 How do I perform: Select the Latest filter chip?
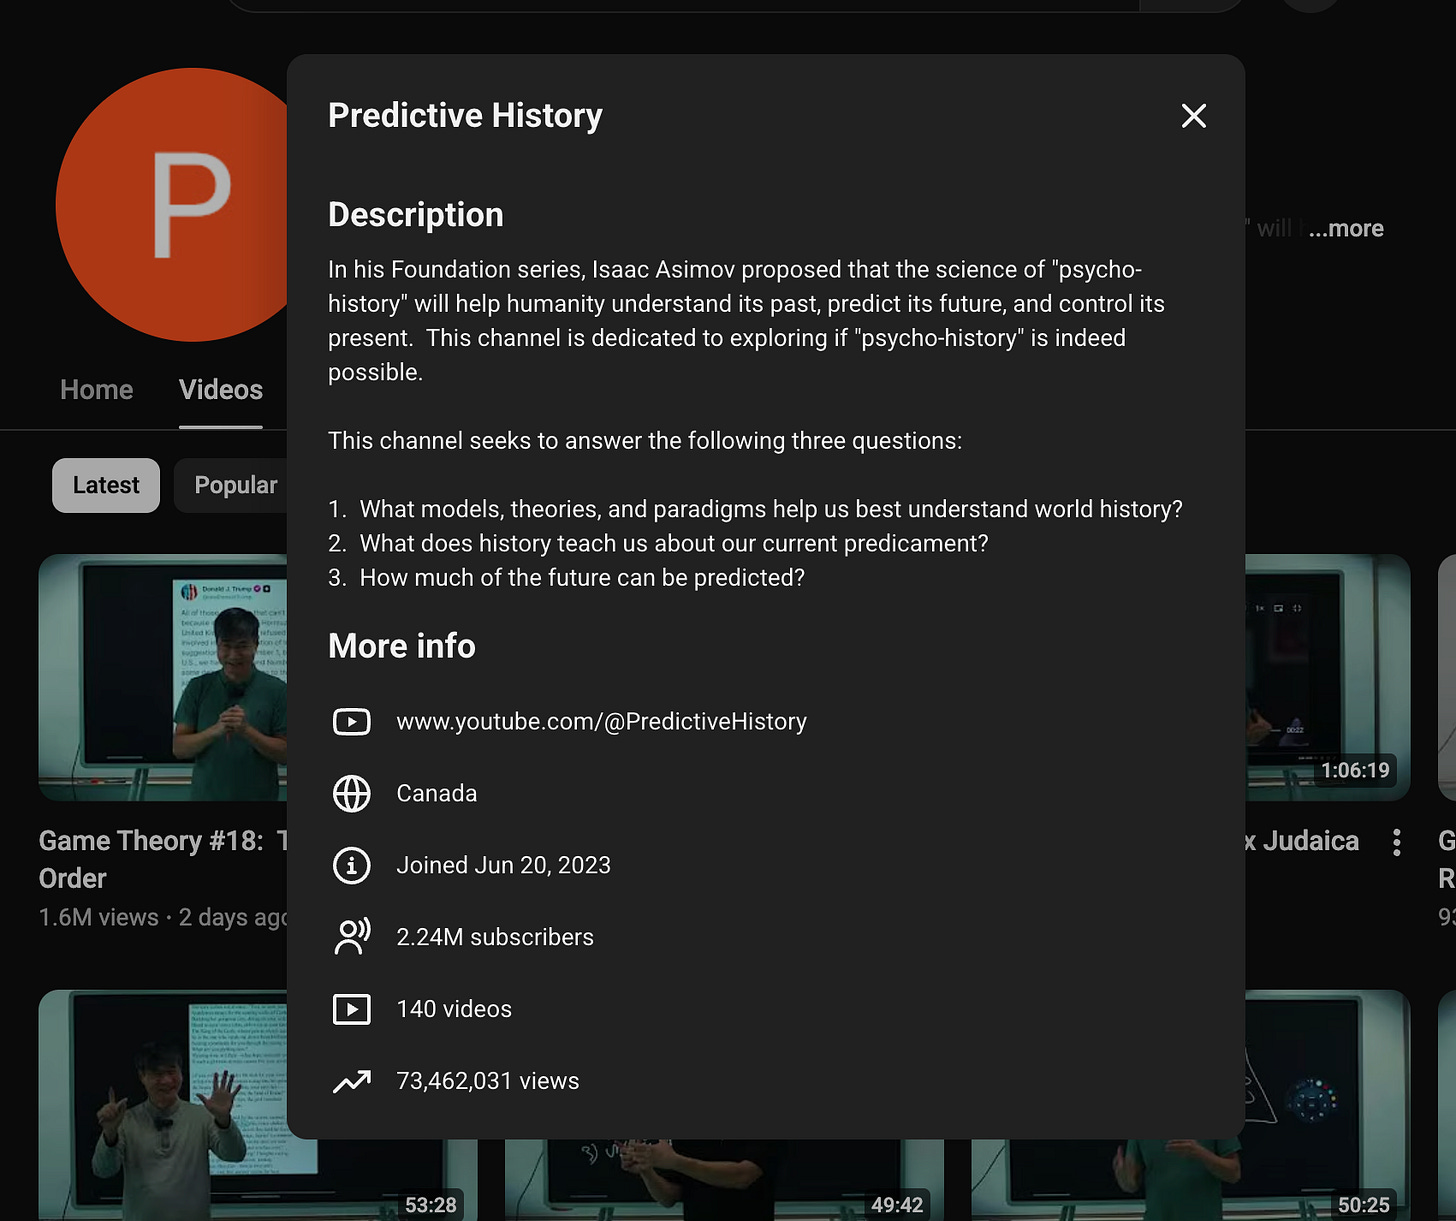[x=106, y=485]
